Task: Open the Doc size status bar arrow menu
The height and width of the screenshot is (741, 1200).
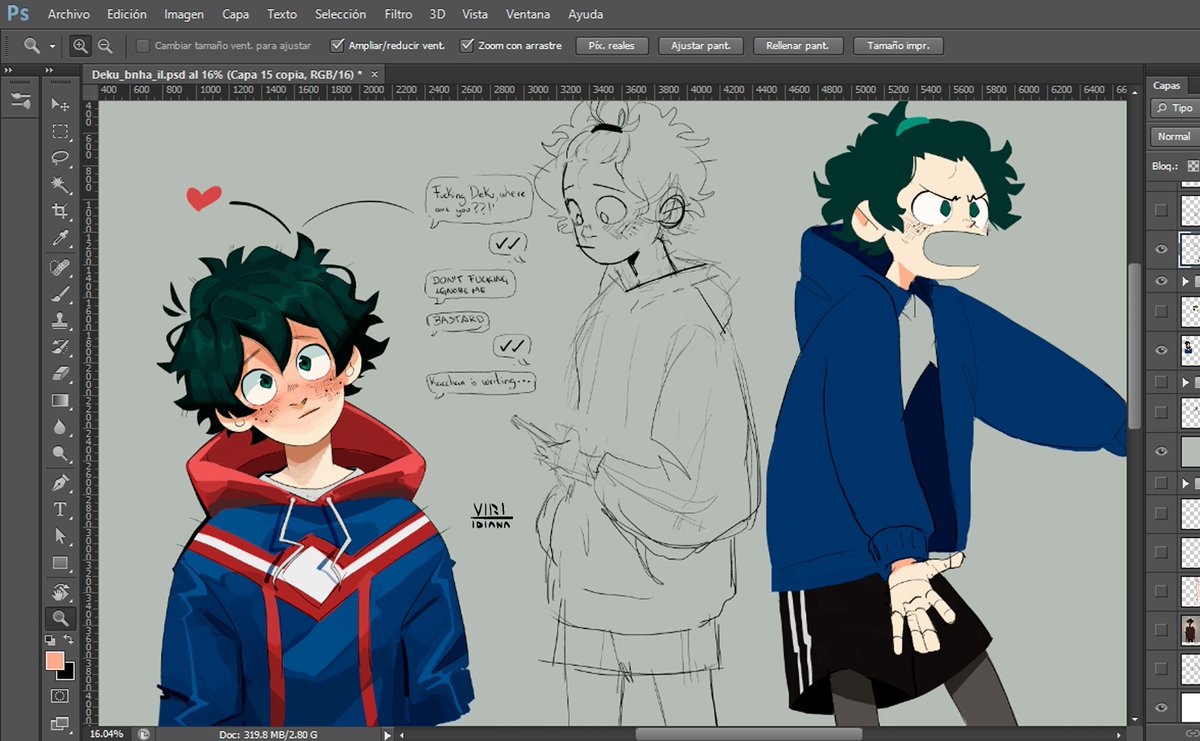Action: tap(388, 734)
